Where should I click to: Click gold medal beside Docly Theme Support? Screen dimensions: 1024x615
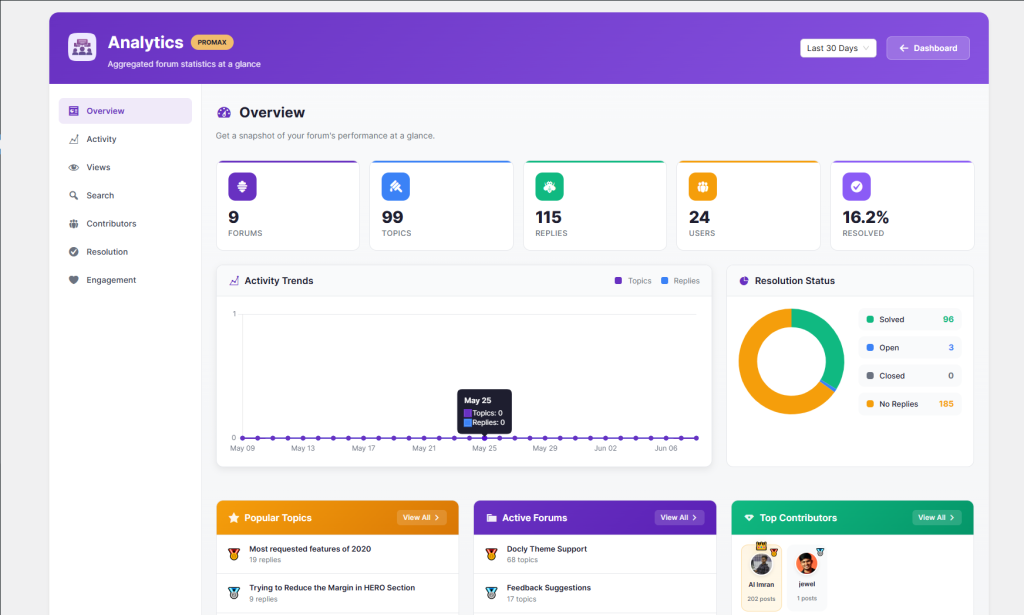coord(492,554)
